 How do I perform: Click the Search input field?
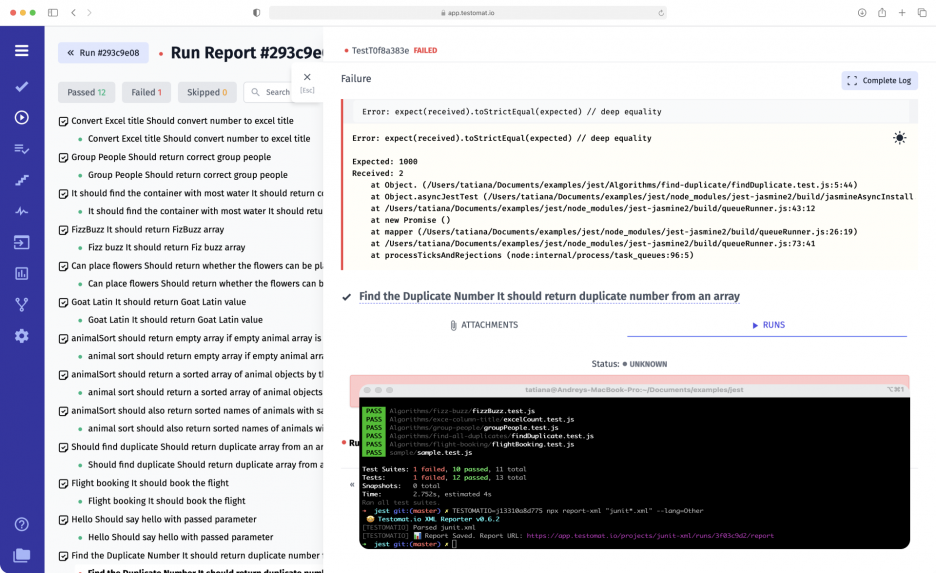(x=275, y=92)
